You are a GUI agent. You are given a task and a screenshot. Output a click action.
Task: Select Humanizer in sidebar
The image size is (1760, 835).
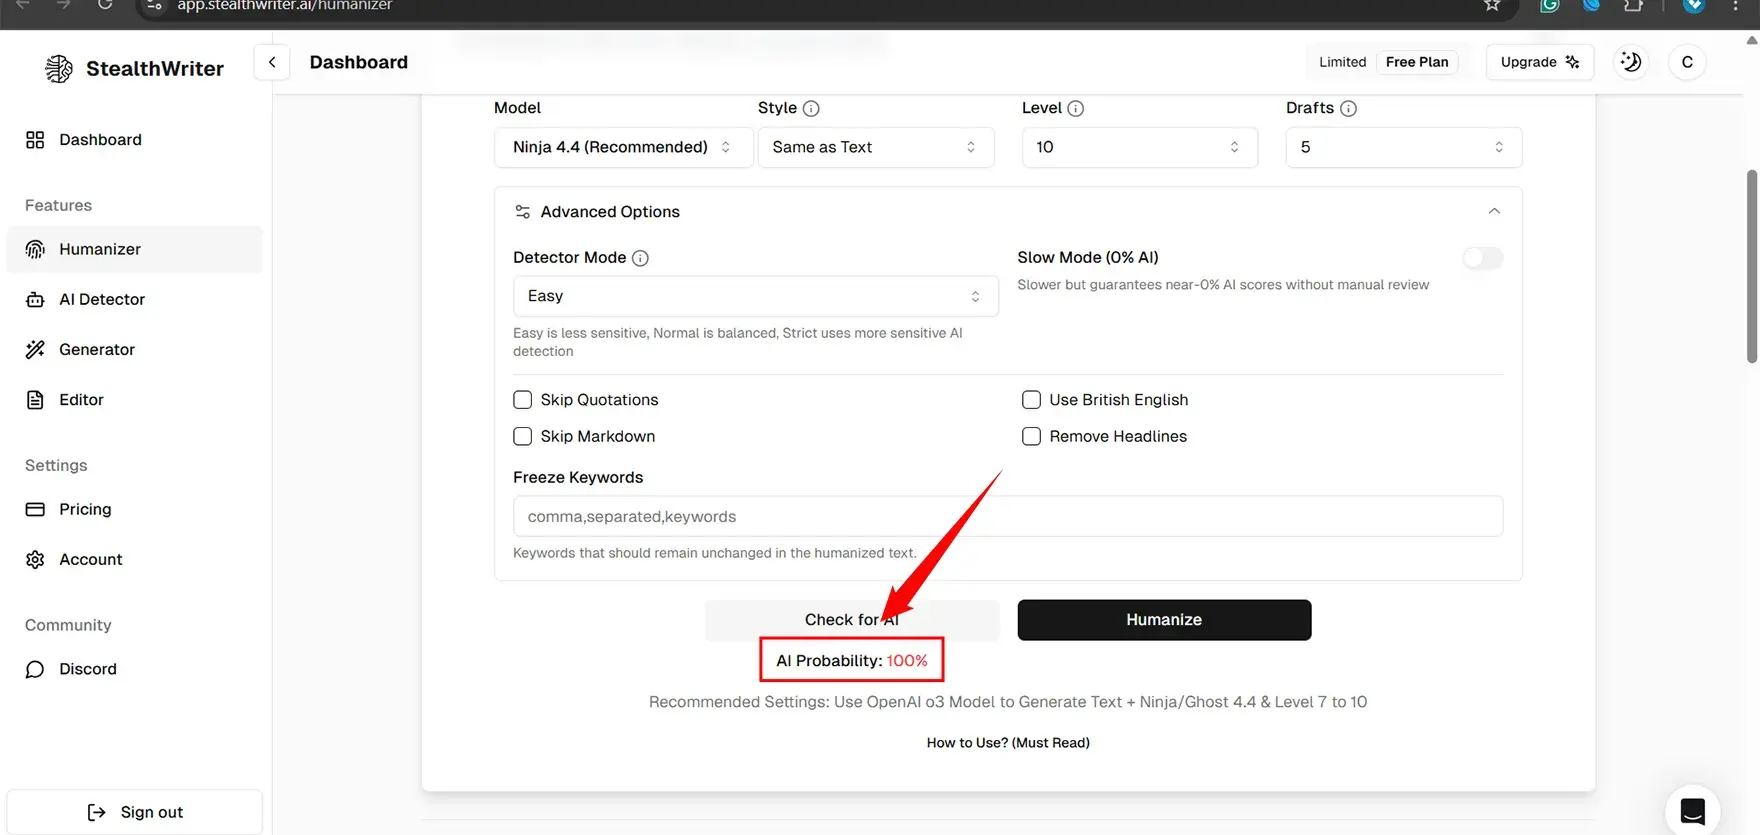tap(134, 249)
